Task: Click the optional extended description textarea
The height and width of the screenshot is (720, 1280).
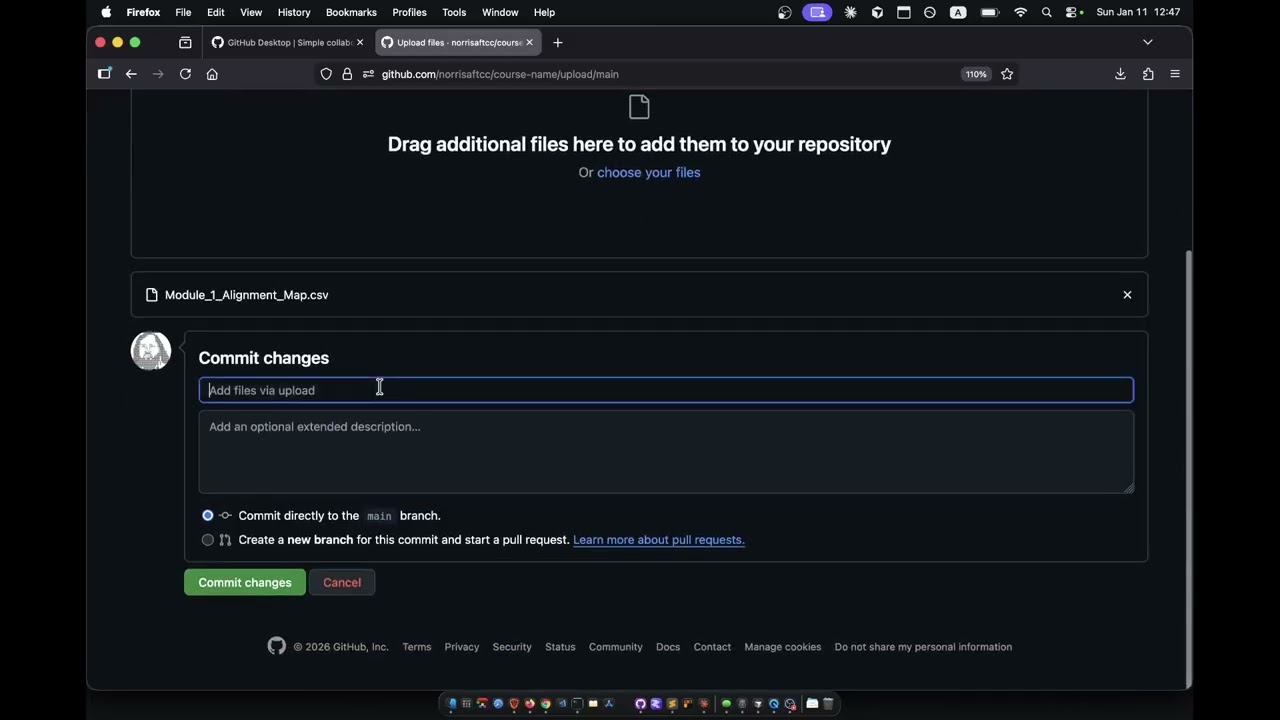Action: click(666, 452)
